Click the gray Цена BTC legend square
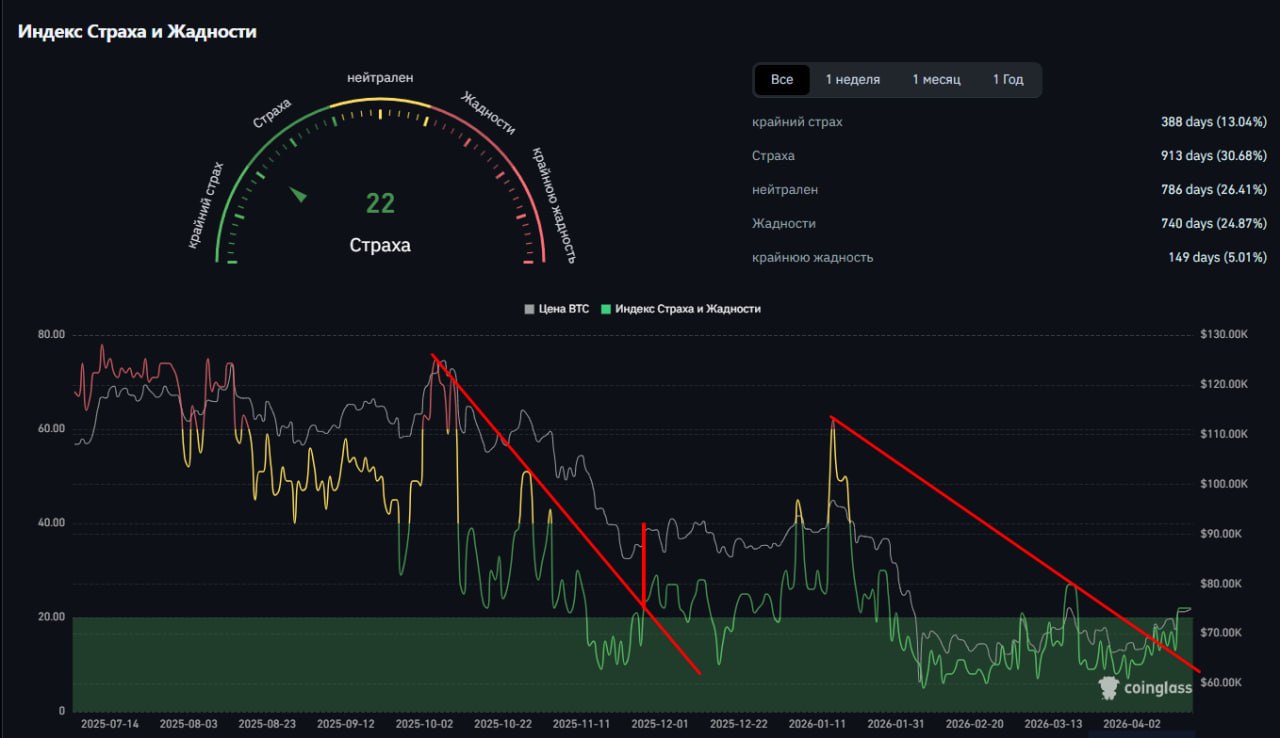Screen dimensions: 1280x738 click(x=529, y=310)
